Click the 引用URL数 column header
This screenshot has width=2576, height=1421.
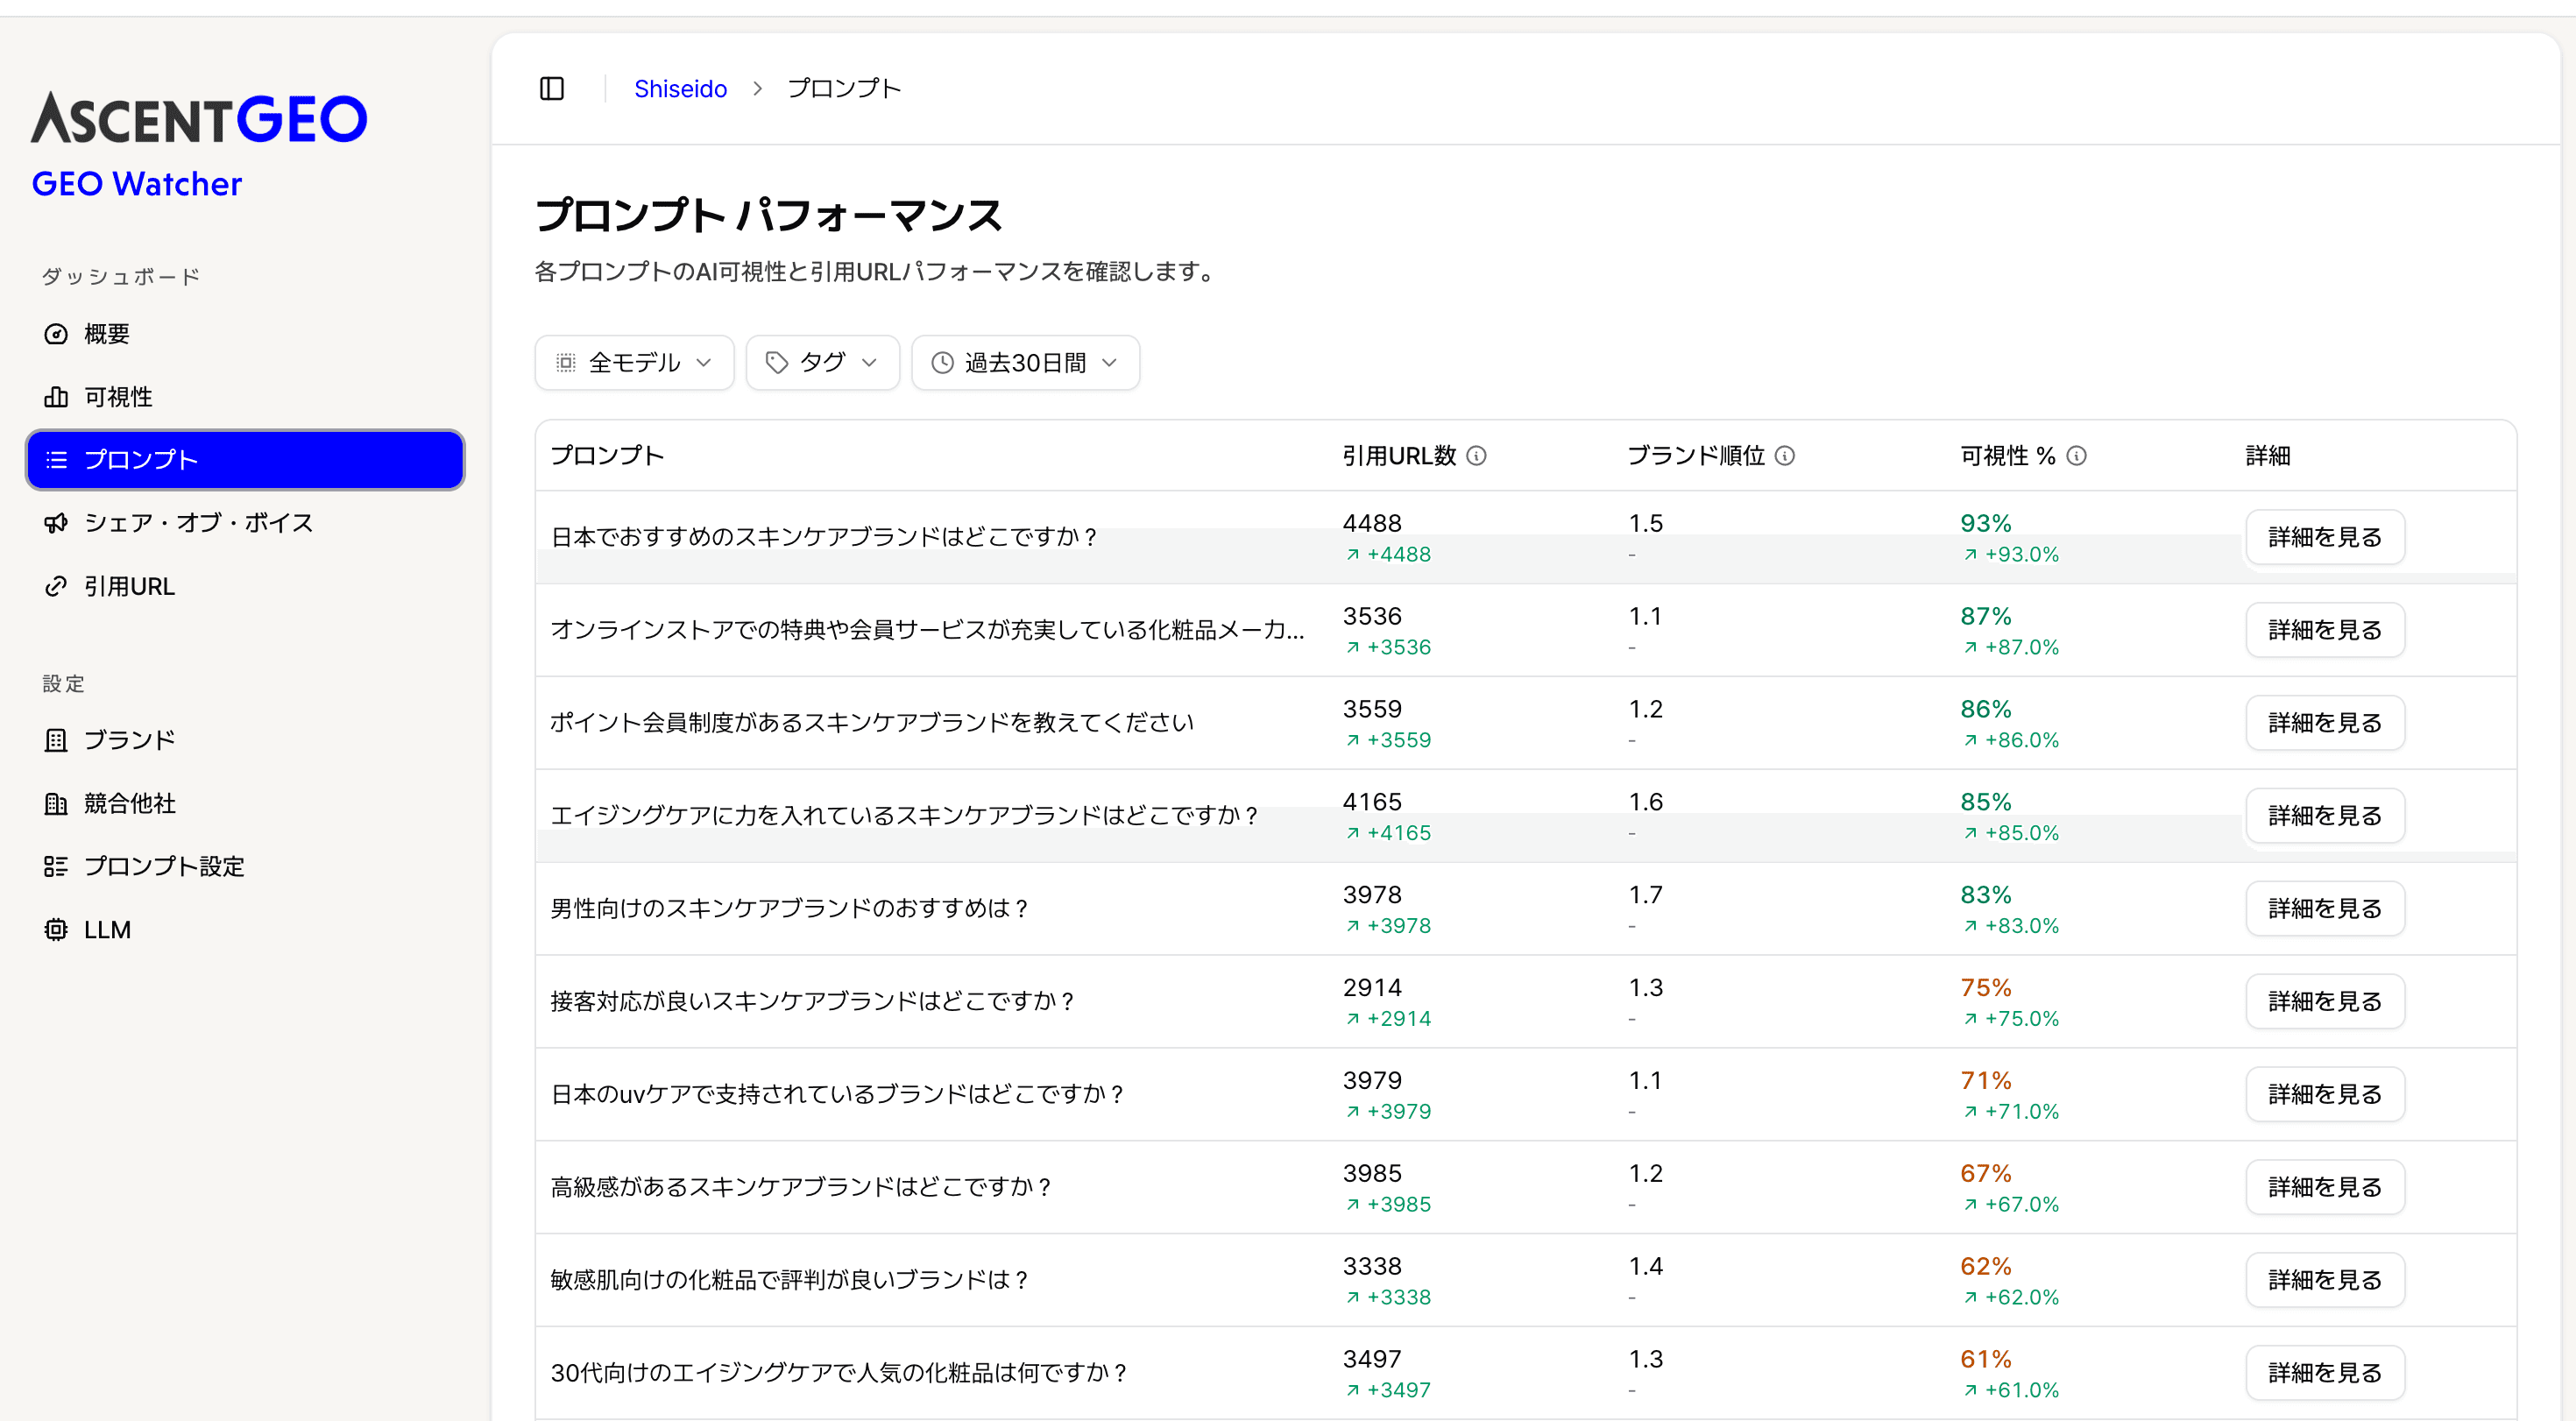[x=1399, y=456]
